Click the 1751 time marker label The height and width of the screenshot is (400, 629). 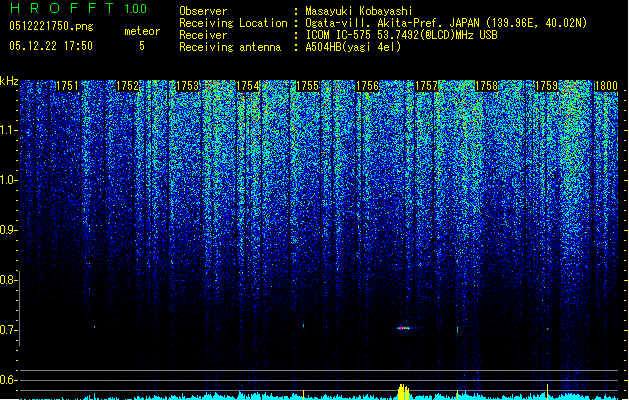67,86
